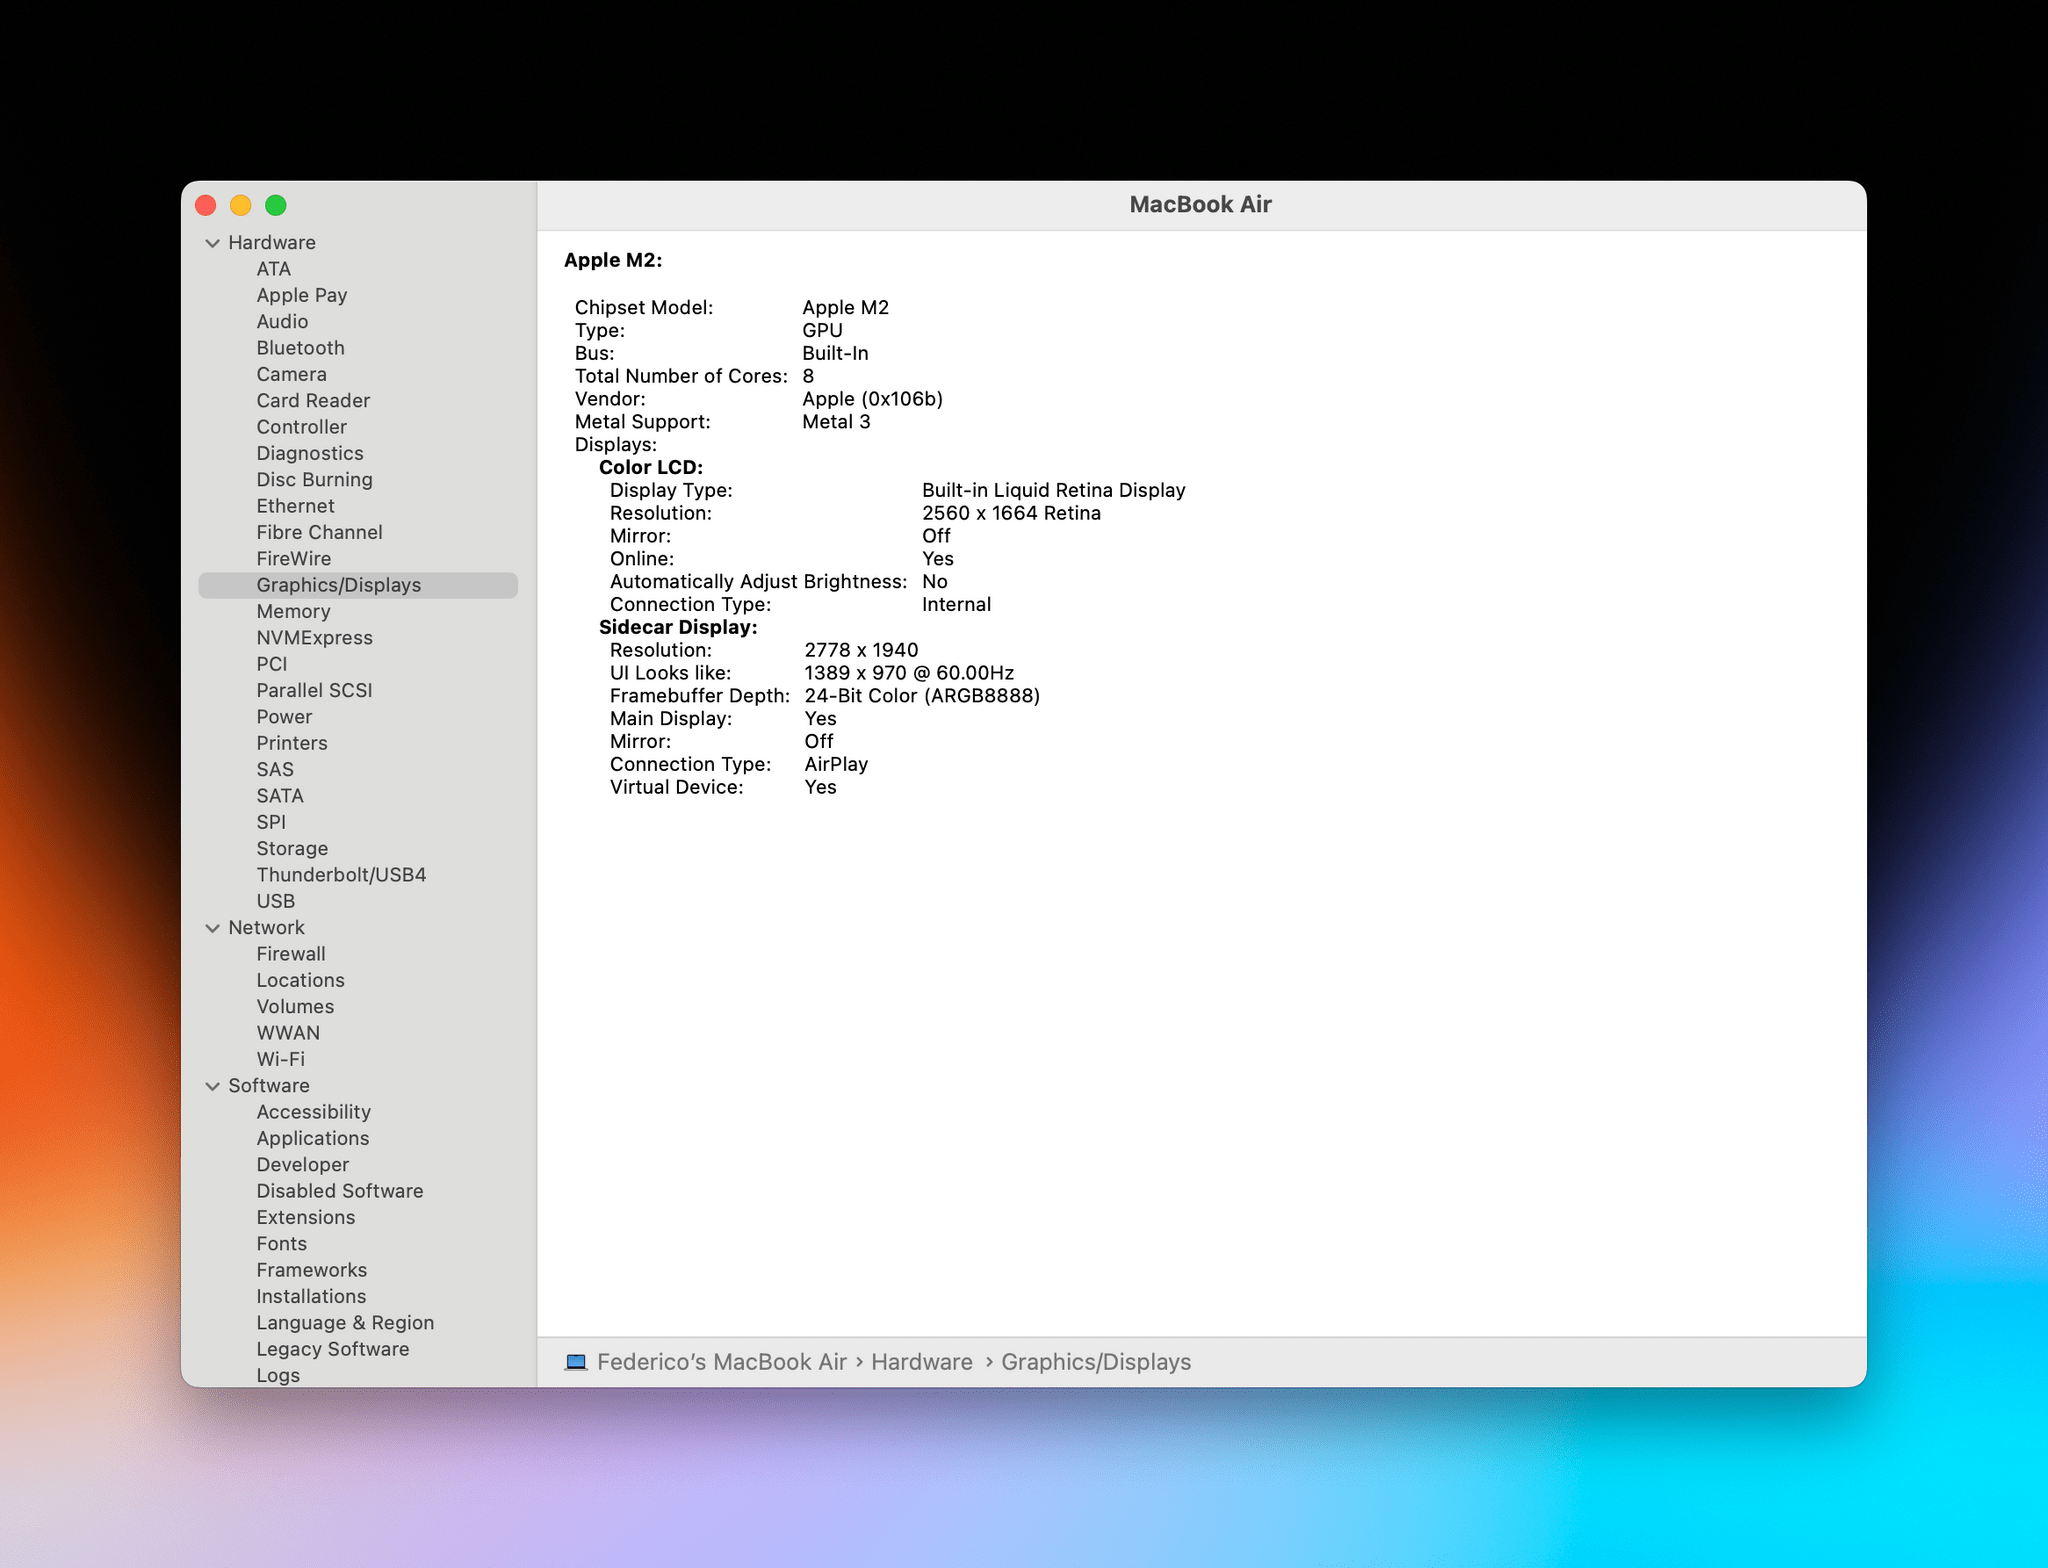This screenshot has width=2048, height=1568.
Task: Click the Sidecar Display heading
Action: [677, 627]
